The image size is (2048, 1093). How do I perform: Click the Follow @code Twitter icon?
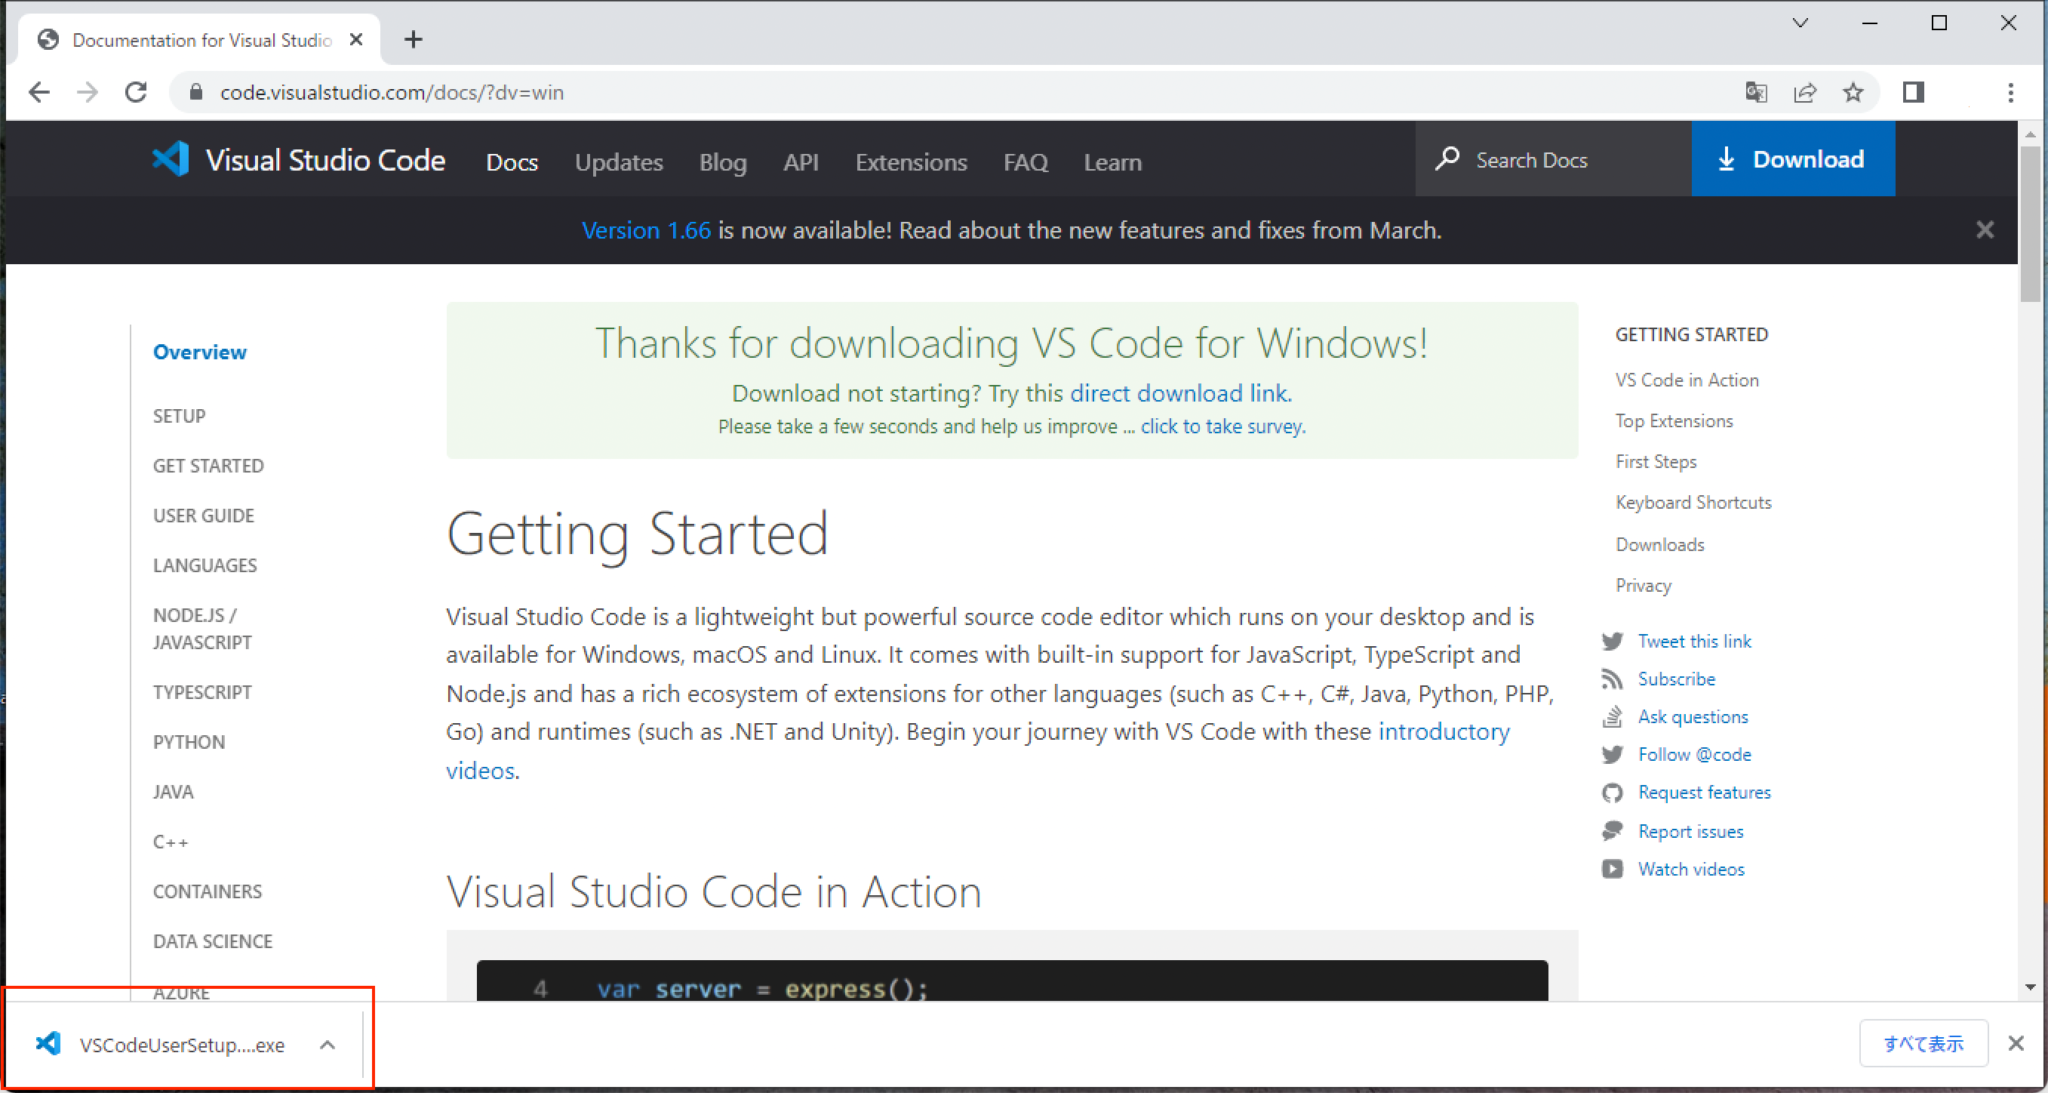click(1613, 755)
